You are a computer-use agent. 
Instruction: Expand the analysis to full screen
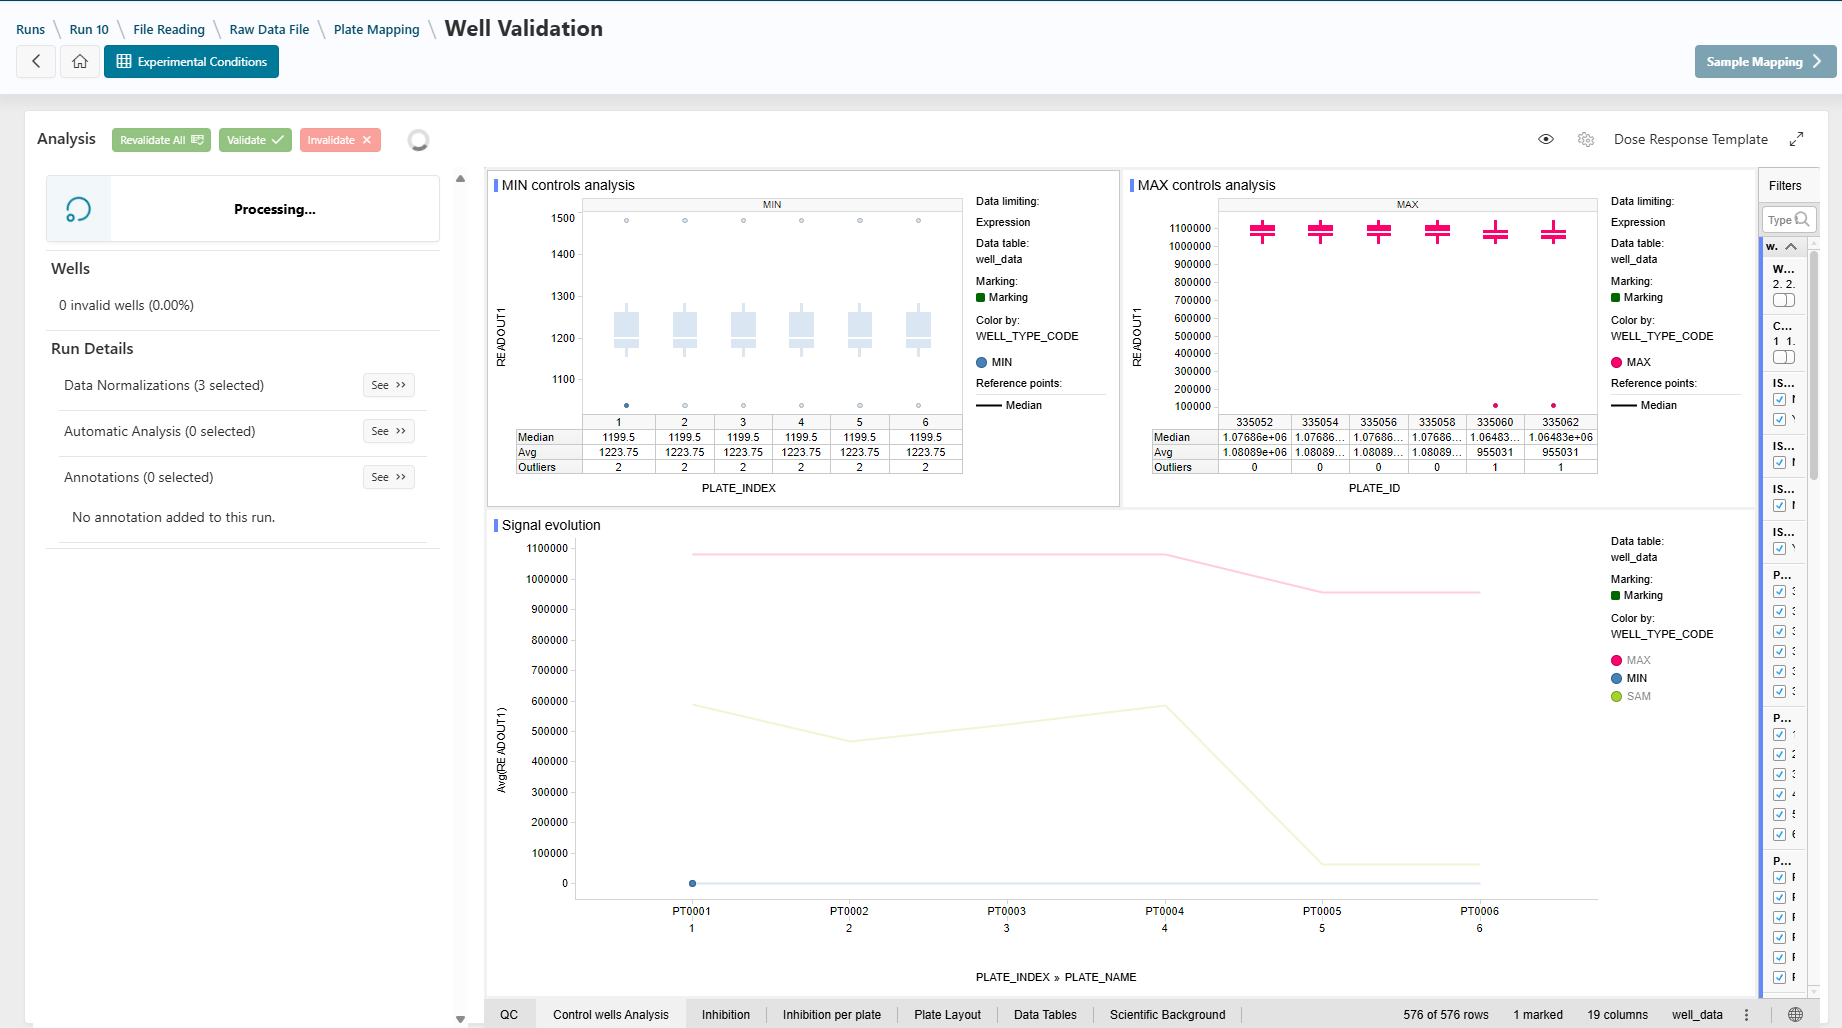[x=1797, y=139]
